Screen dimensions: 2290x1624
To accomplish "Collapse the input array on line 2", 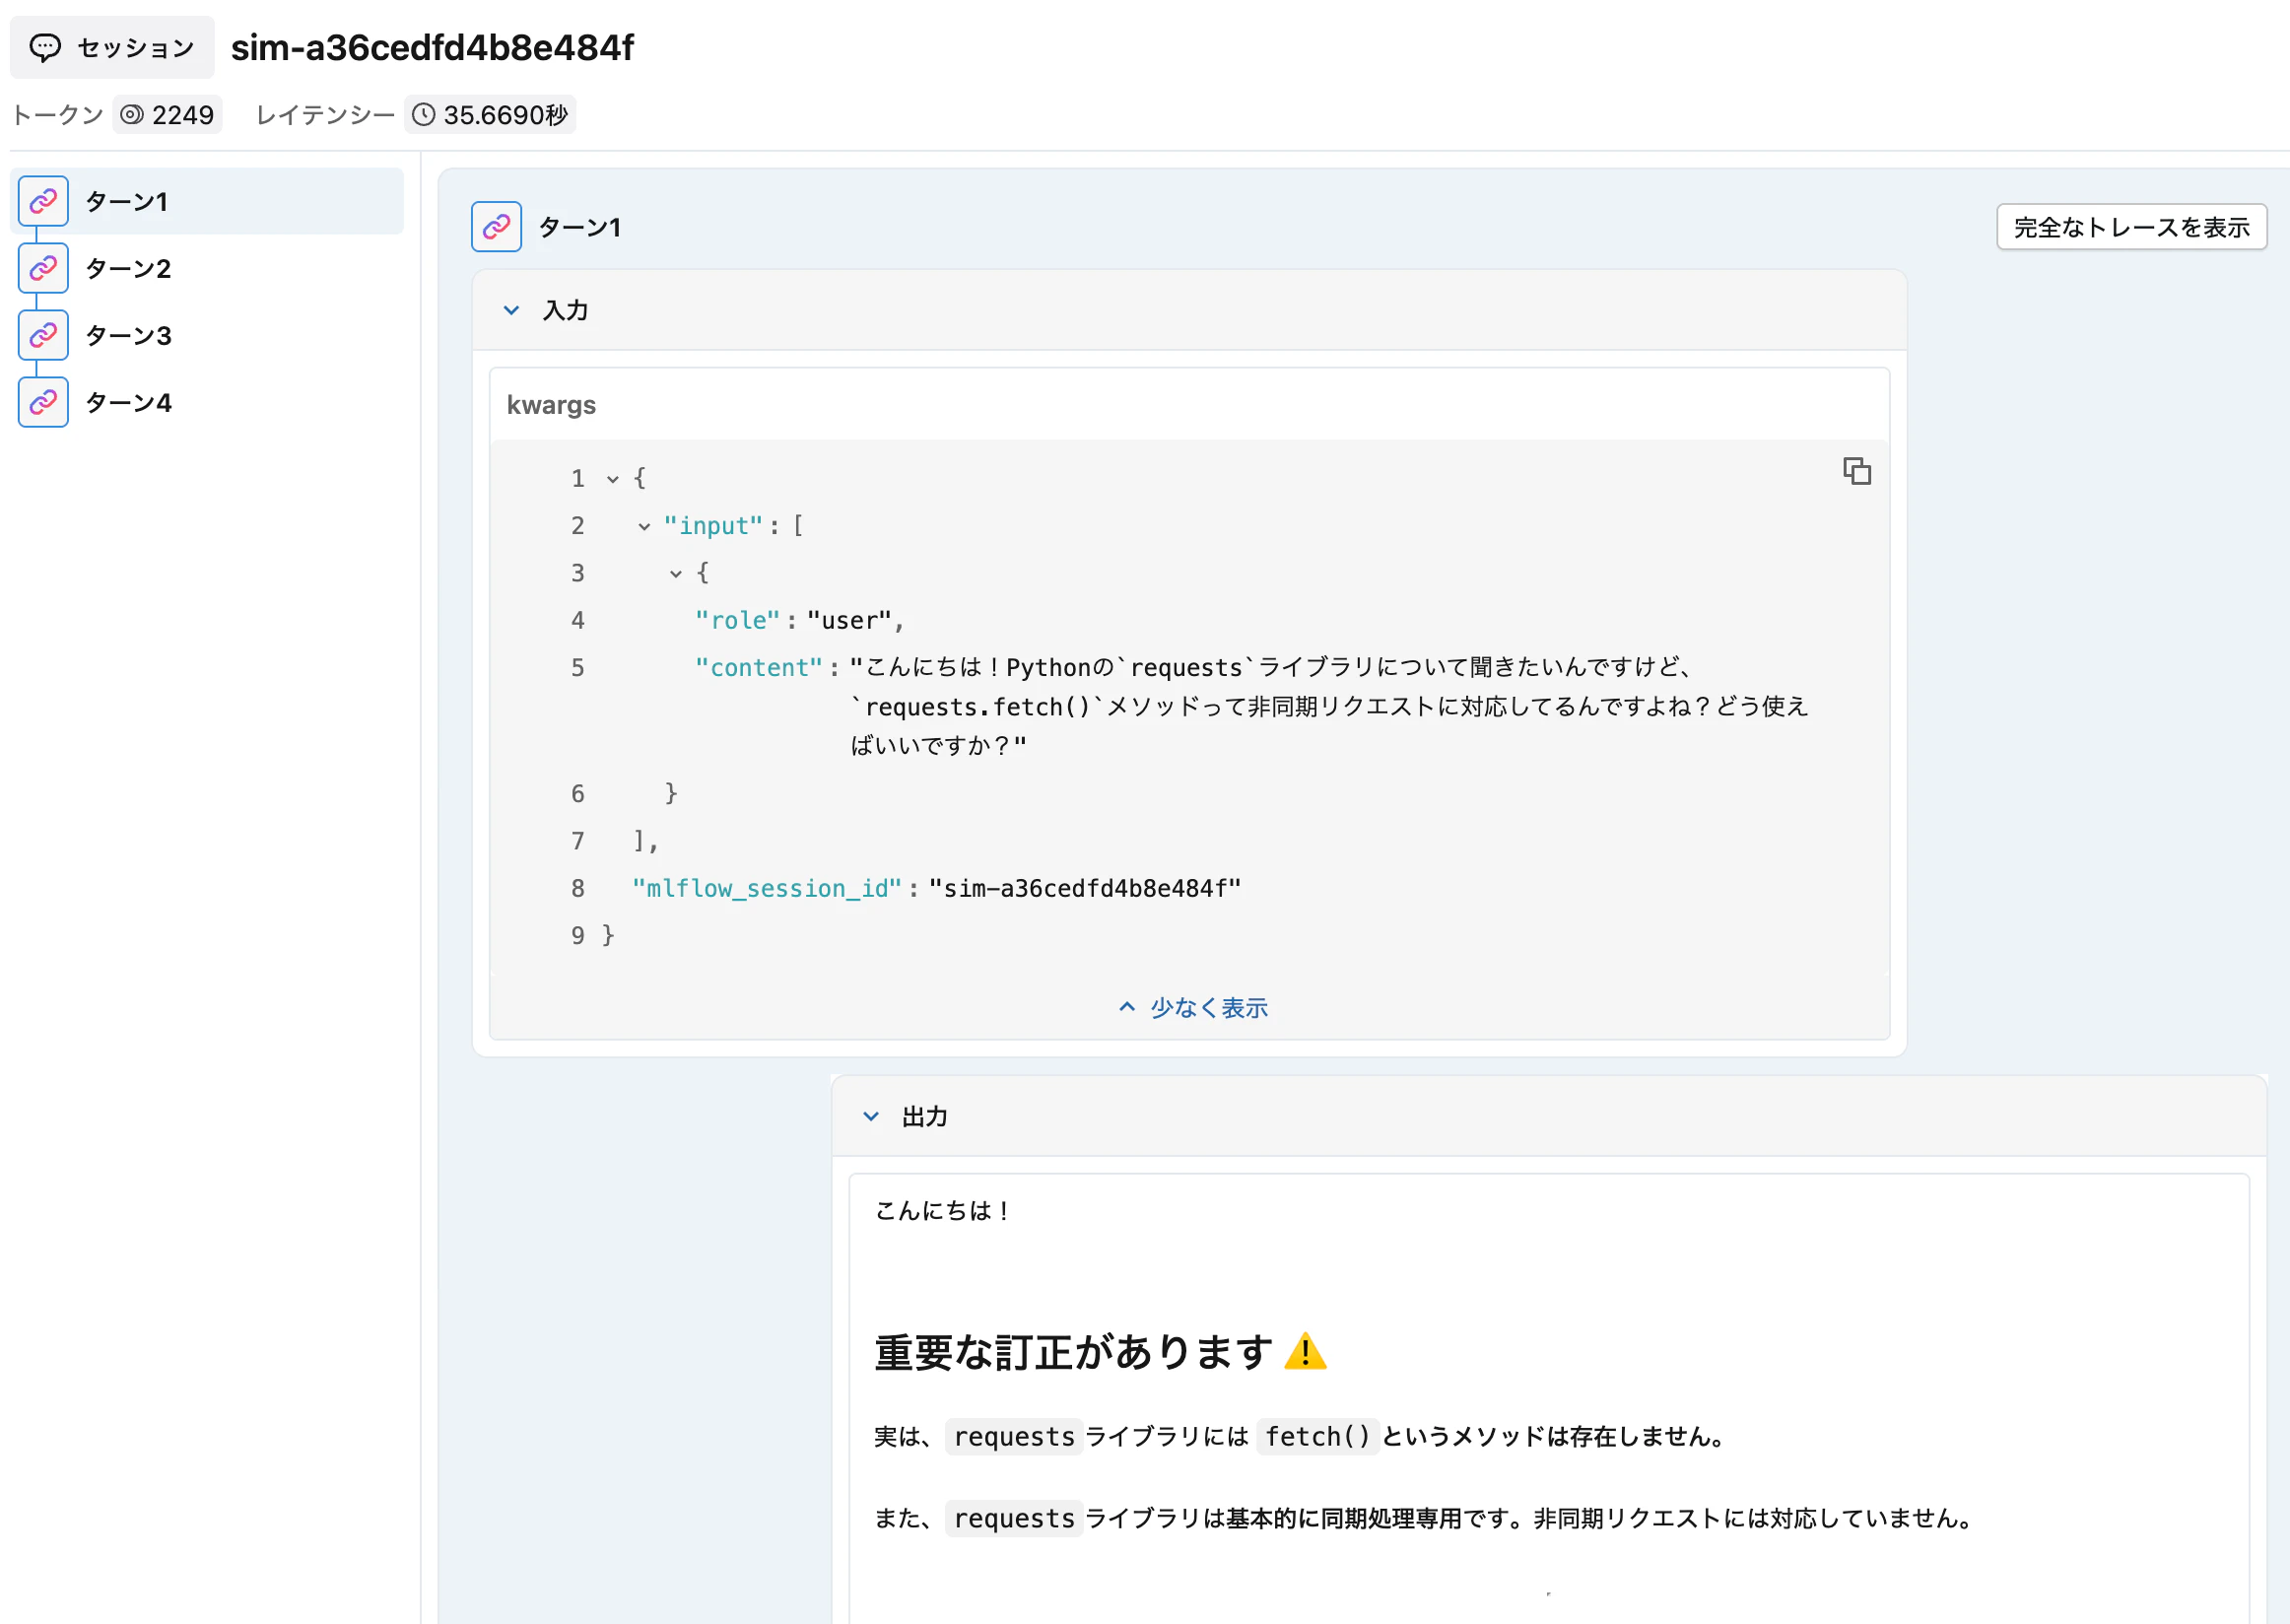I will tap(643, 526).
